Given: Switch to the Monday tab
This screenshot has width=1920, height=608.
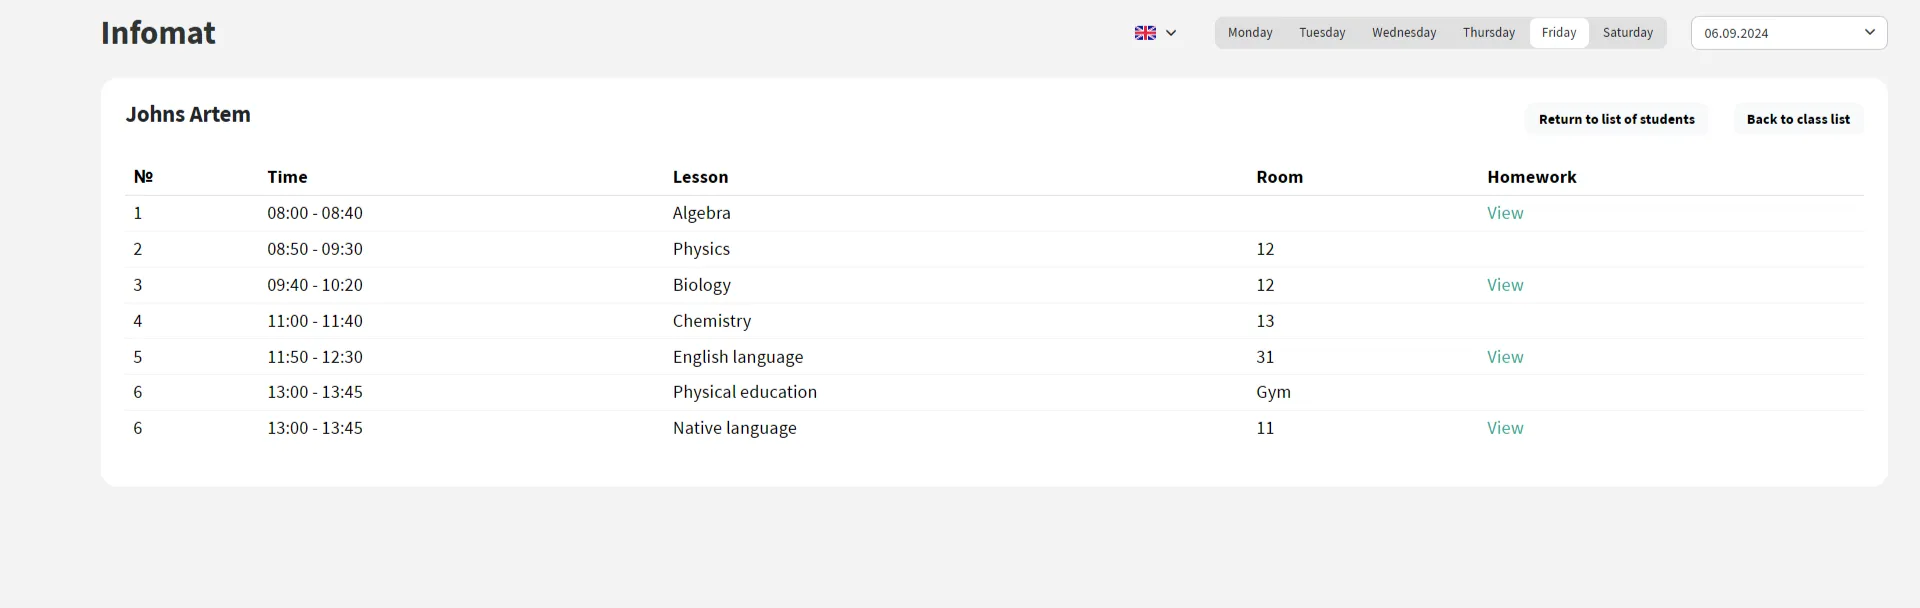Looking at the screenshot, I should pyautogui.click(x=1250, y=33).
